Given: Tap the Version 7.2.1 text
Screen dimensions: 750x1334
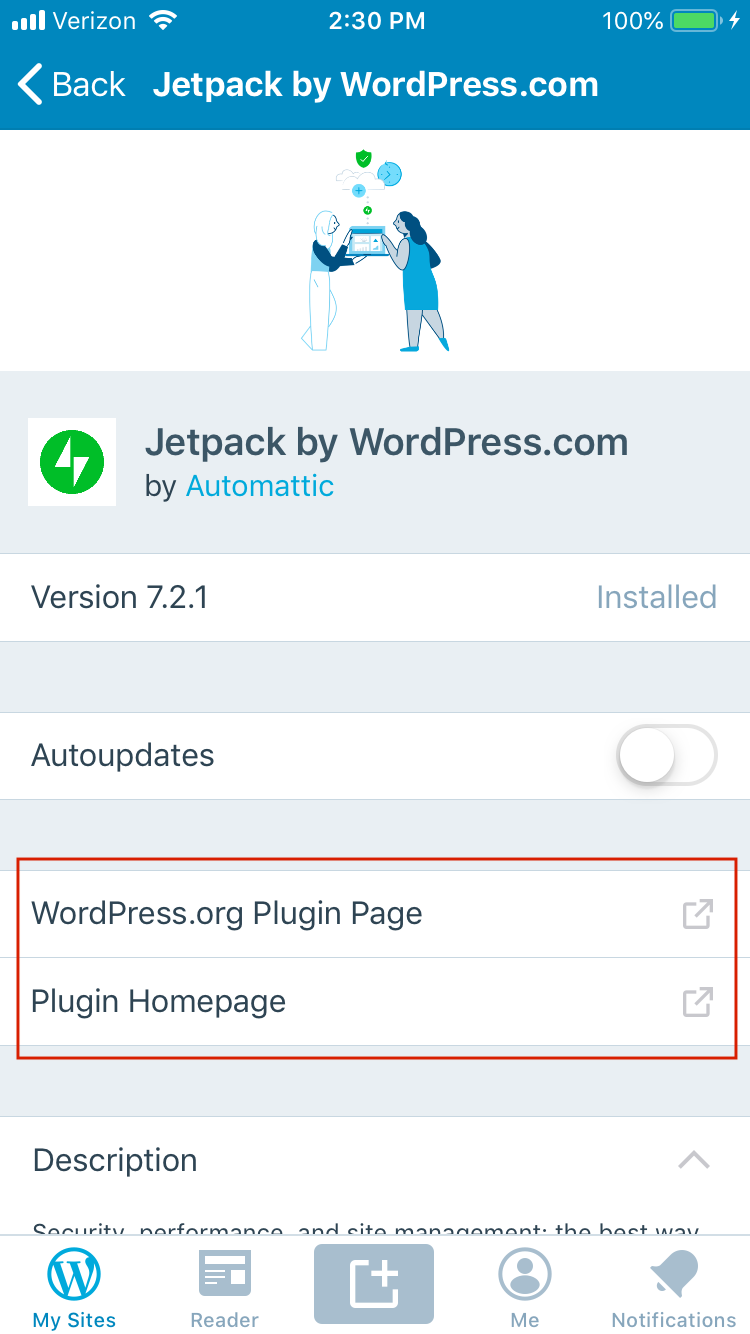Looking at the screenshot, I should pos(120,597).
